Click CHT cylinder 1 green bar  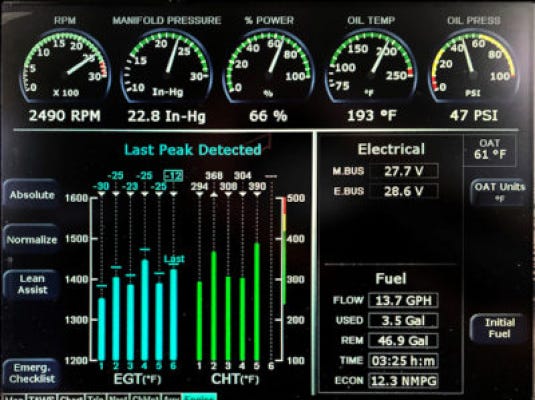tap(200, 321)
